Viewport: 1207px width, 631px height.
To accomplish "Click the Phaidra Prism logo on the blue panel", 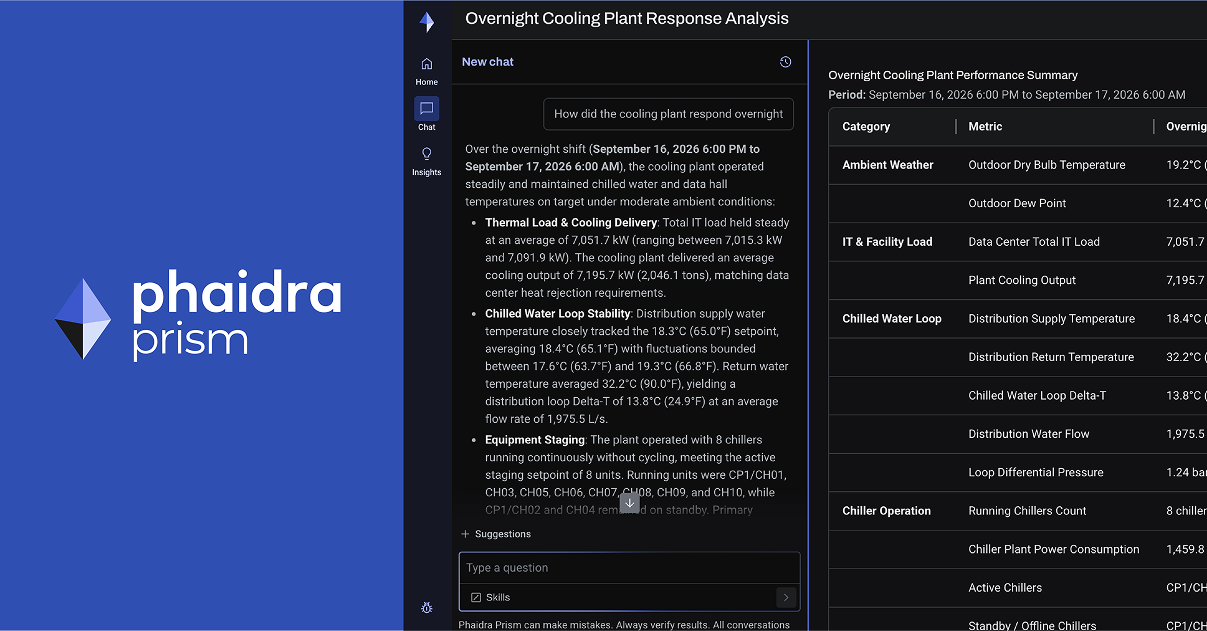I will pos(198,317).
